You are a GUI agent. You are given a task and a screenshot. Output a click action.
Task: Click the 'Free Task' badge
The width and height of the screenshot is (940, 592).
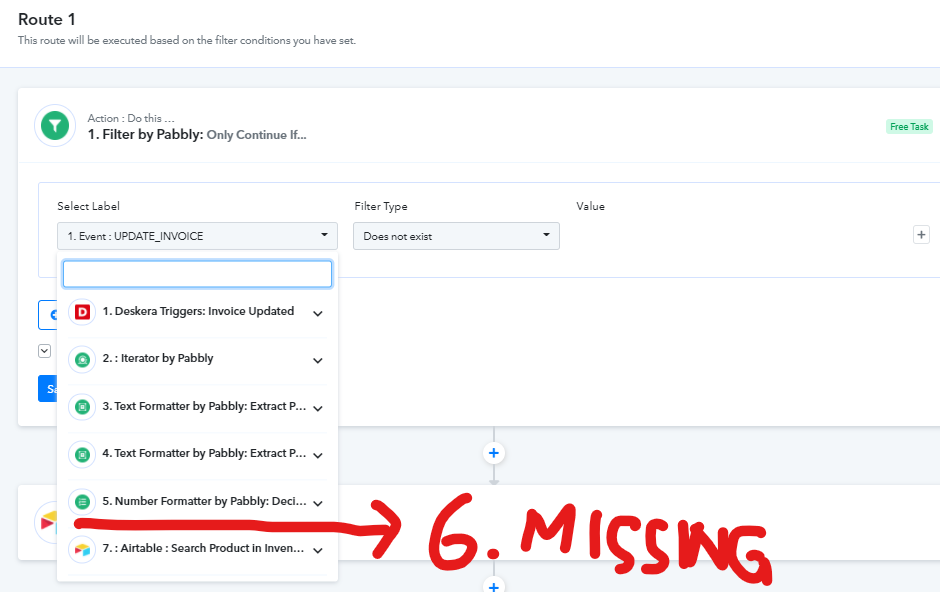909,126
